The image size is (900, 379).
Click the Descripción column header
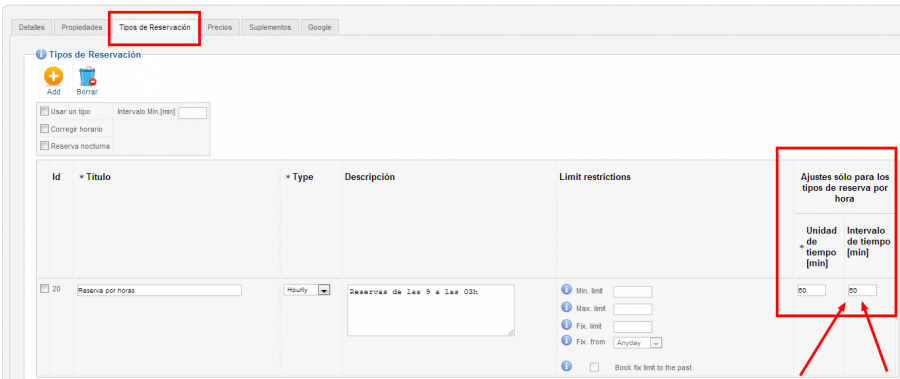tap(370, 177)
